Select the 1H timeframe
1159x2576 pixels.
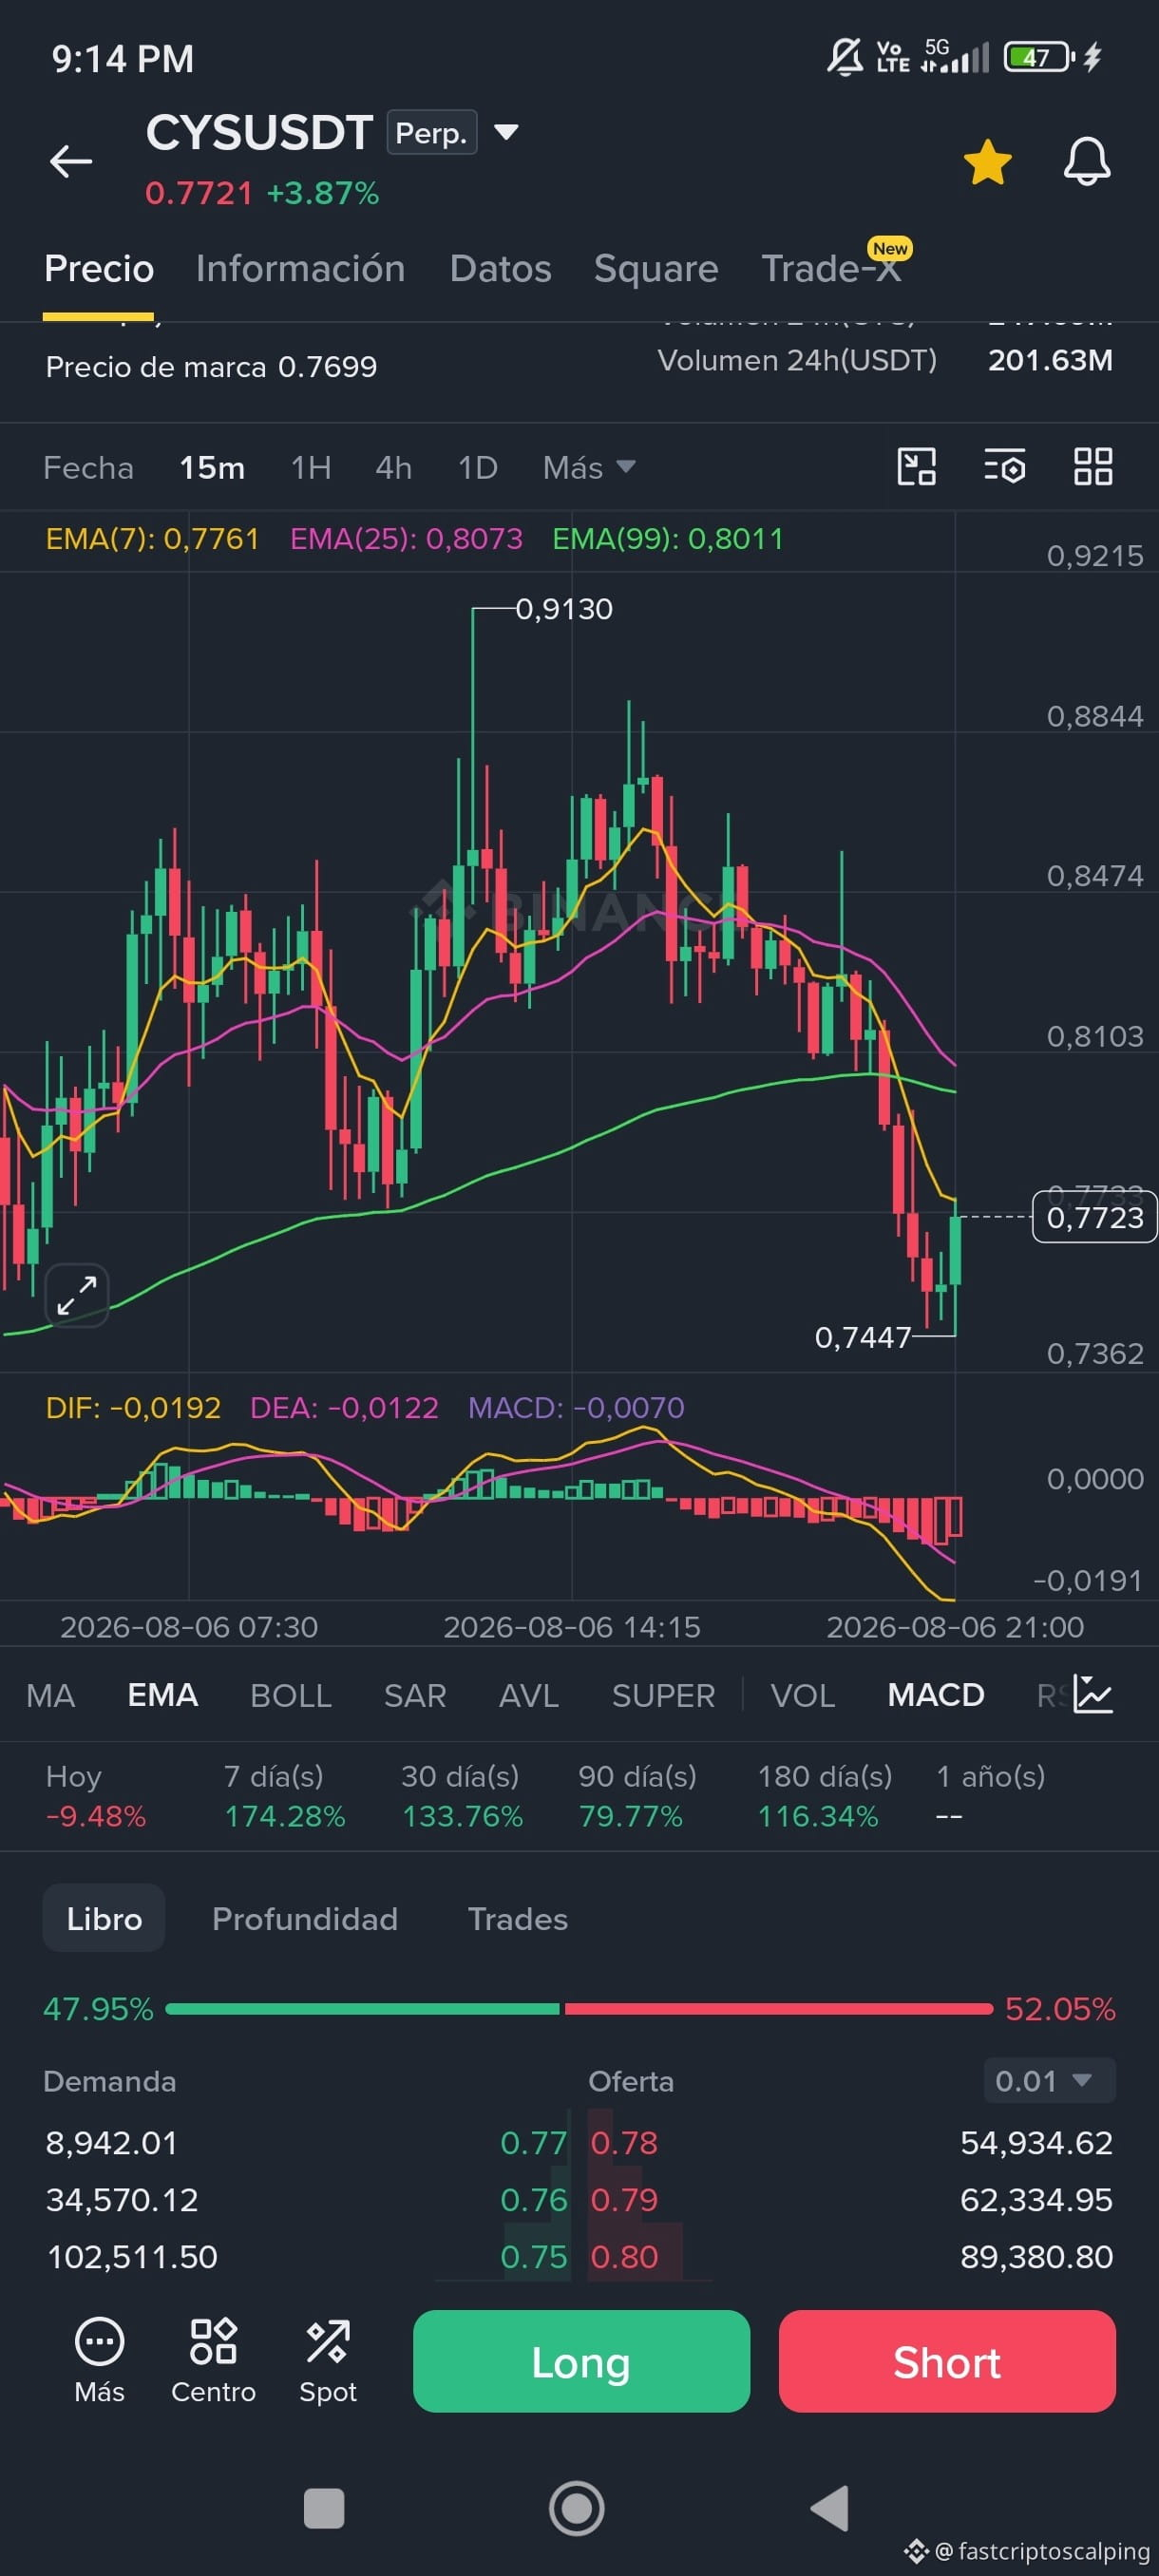pos(311,467)
